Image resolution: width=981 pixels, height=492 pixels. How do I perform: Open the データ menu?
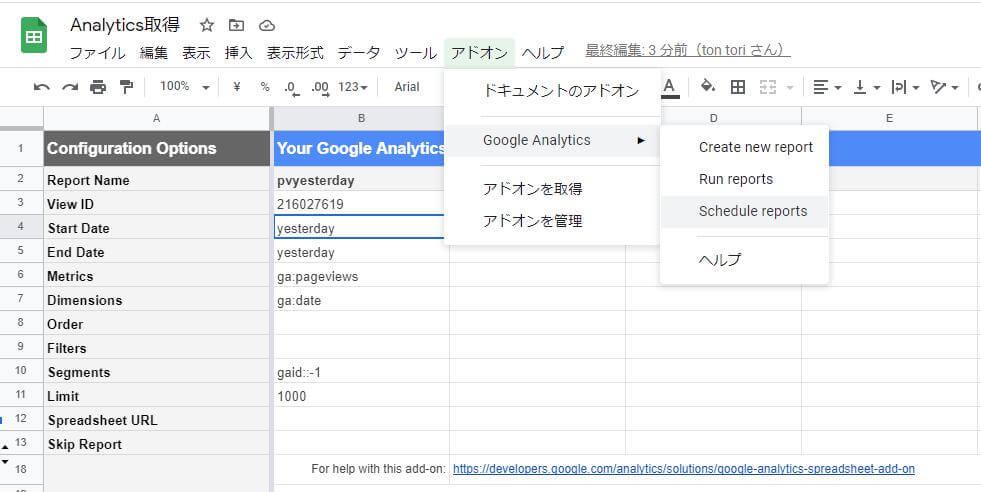pyautogui.click(x=359, y=53)
